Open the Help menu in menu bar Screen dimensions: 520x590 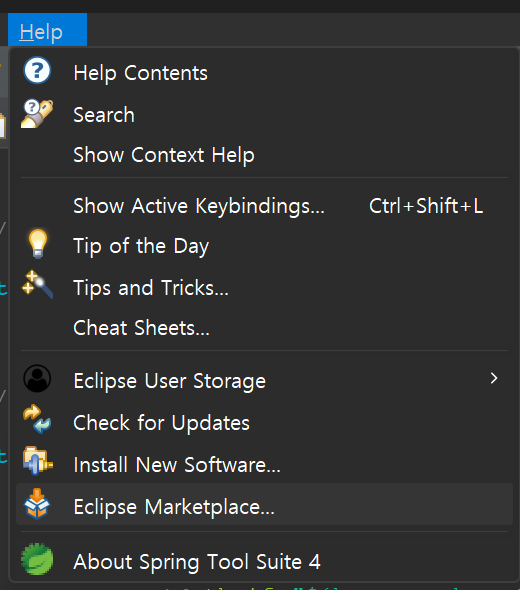pyautogui.click(x=47, y=30)
